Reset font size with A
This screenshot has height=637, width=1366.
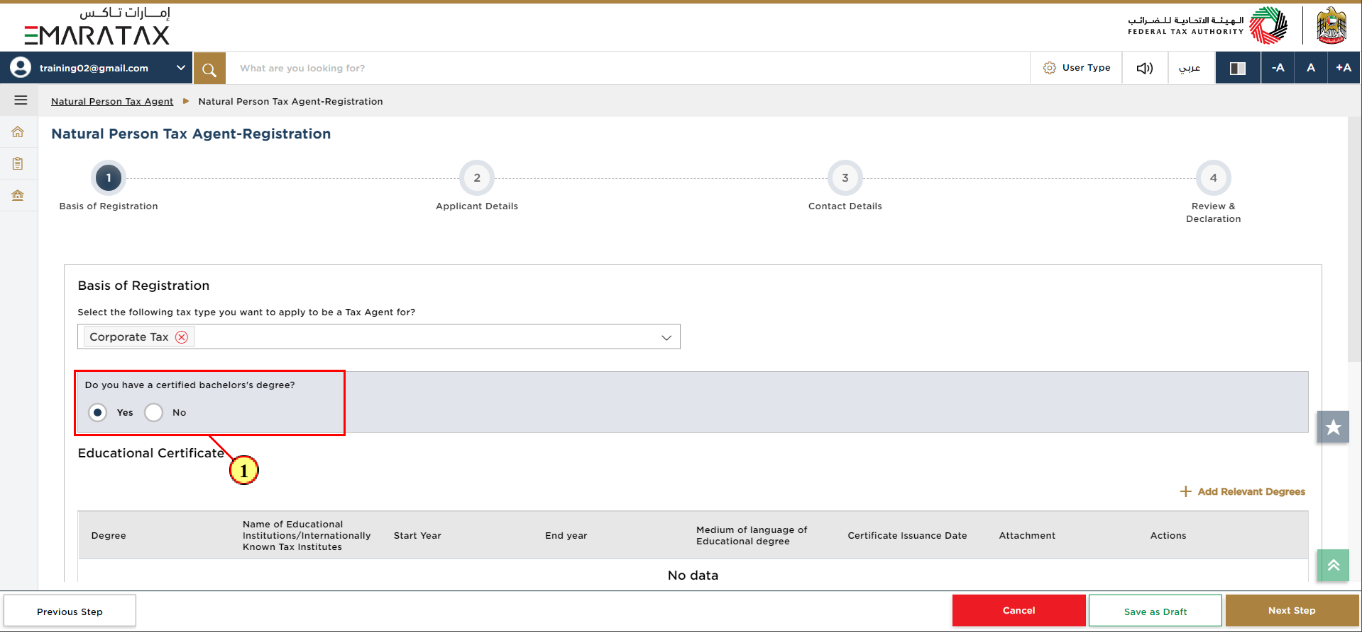point(1310,68)
